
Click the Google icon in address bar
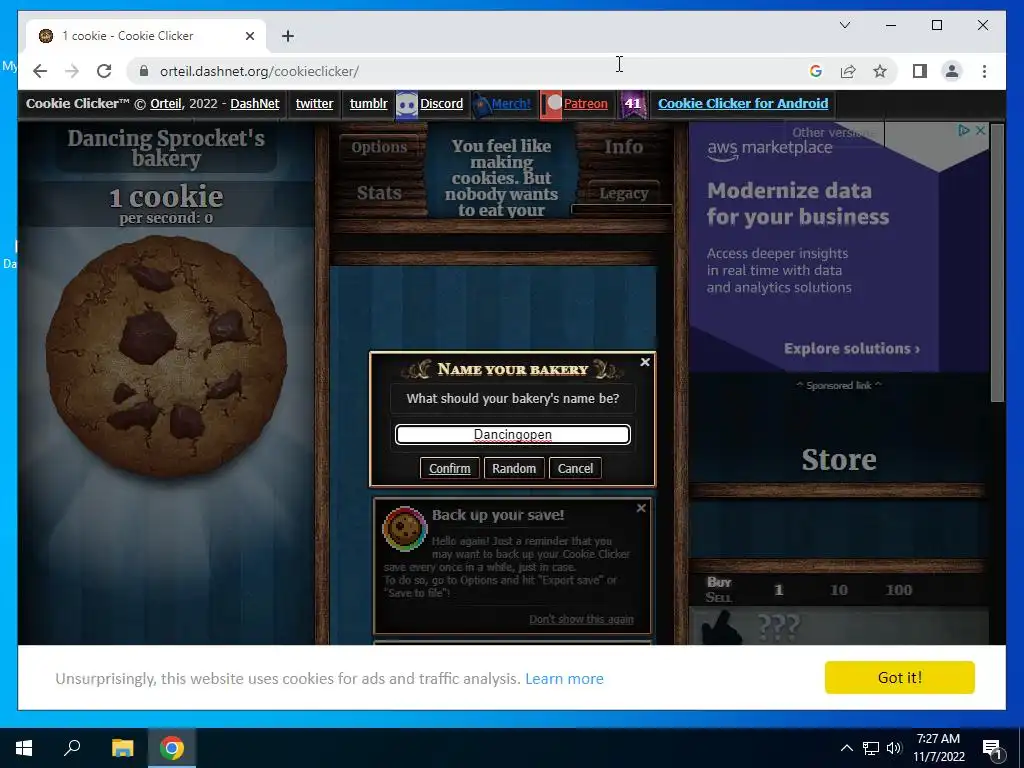(x=816, y=71)
